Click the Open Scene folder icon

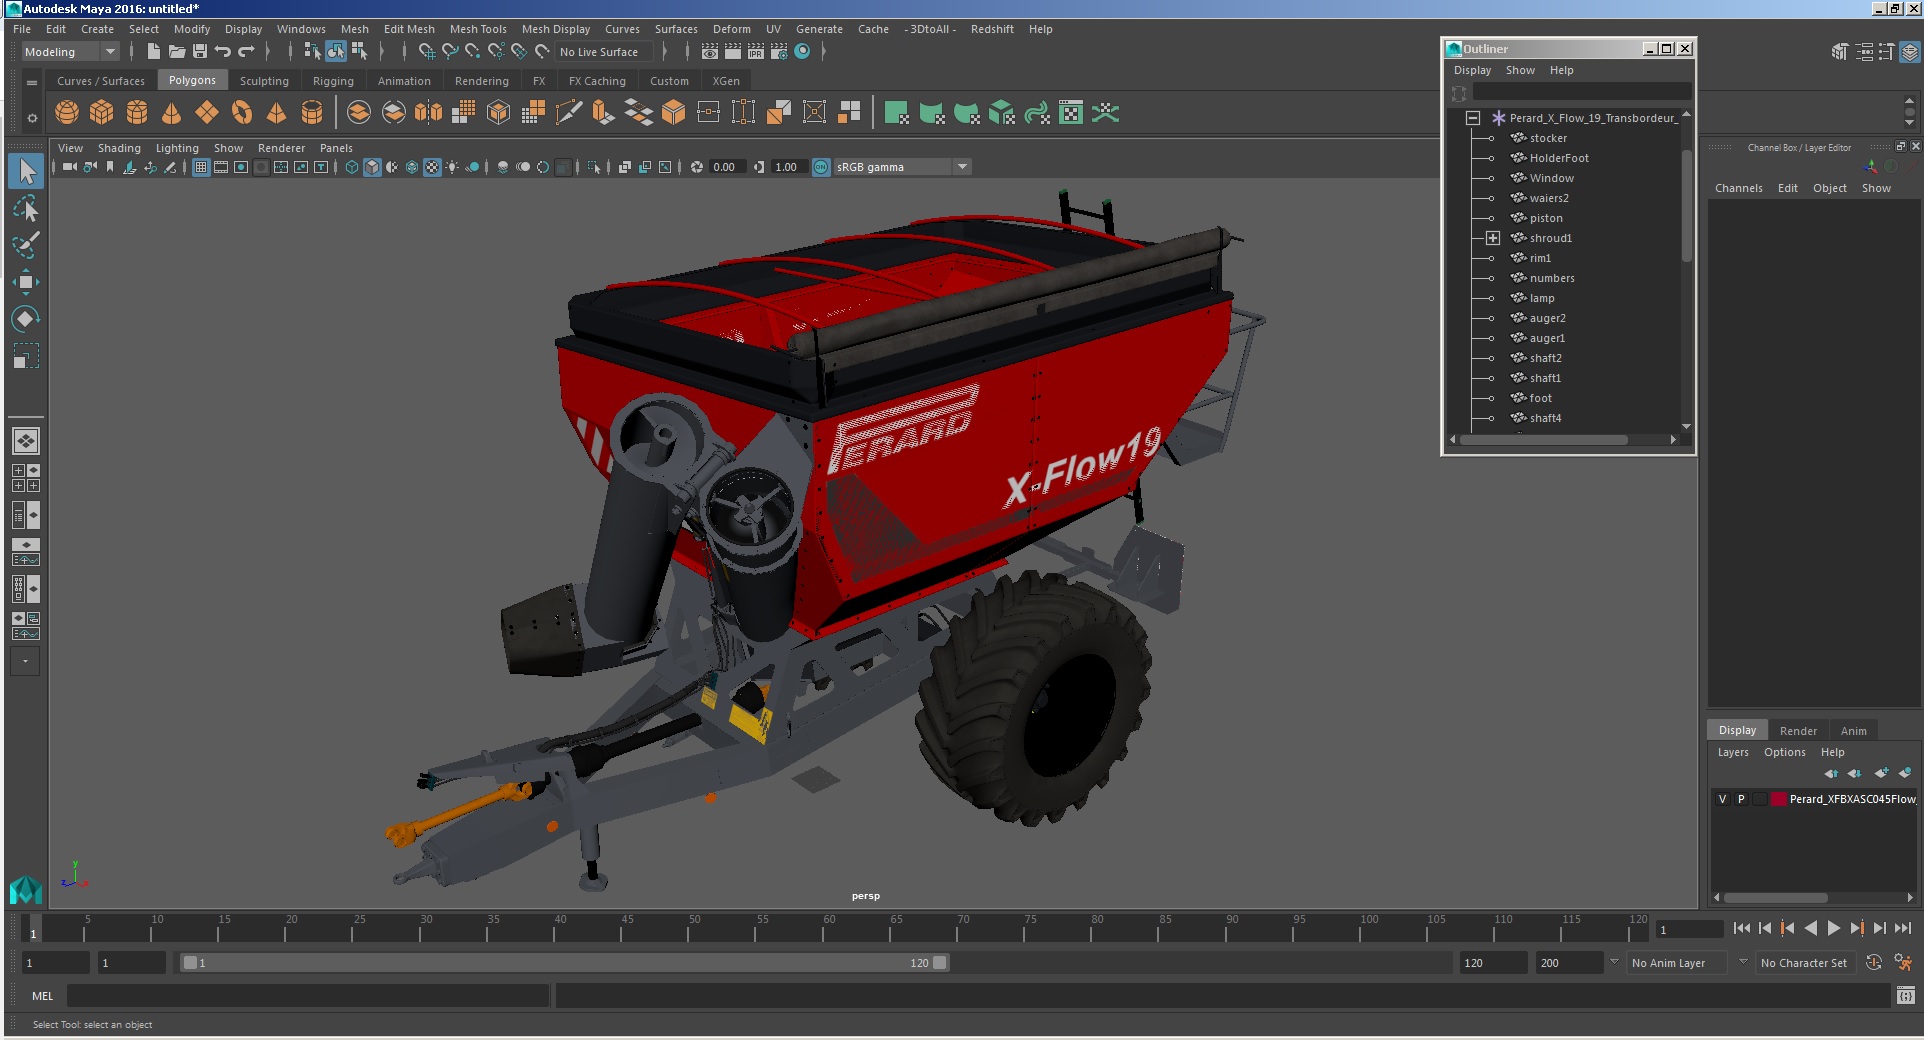pyautogui.click(x=177, y=52)
